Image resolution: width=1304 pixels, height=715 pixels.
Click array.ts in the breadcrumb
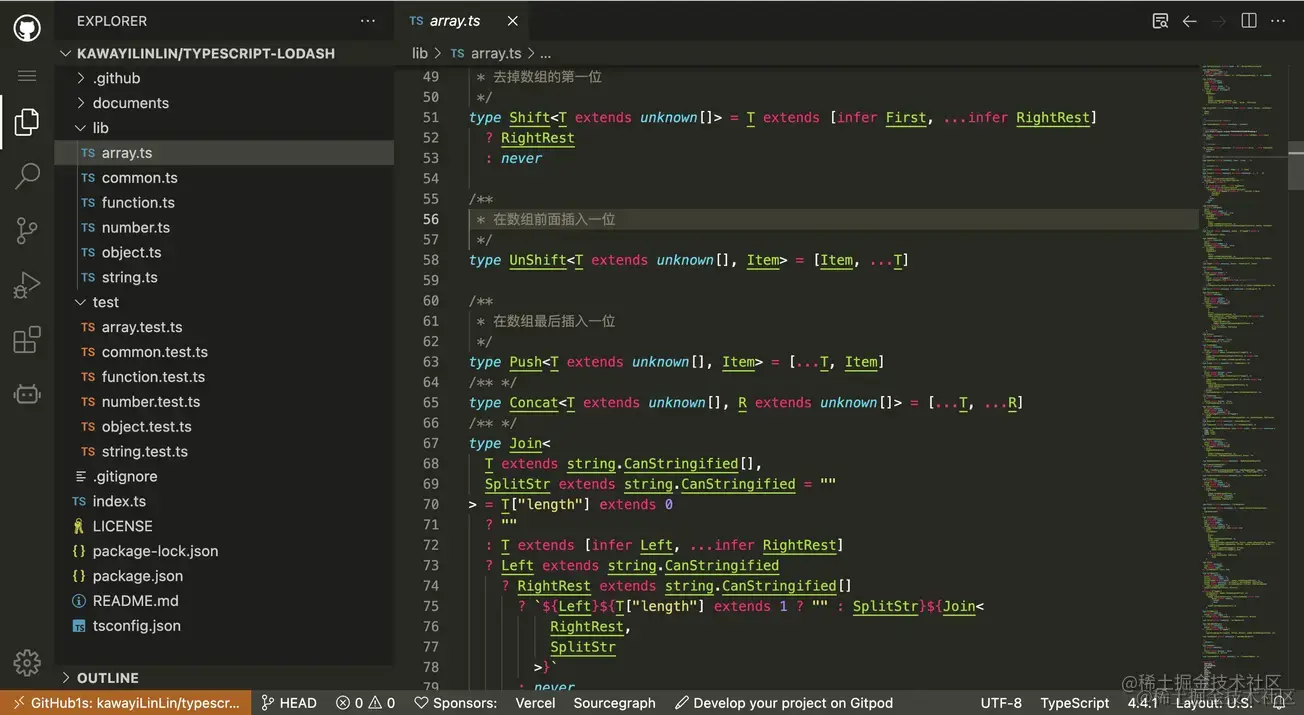pyautogui.click(x=486, y=53)
